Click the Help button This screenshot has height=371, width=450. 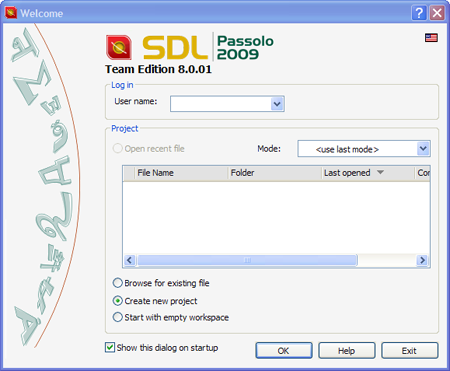(x=347, y=351)
